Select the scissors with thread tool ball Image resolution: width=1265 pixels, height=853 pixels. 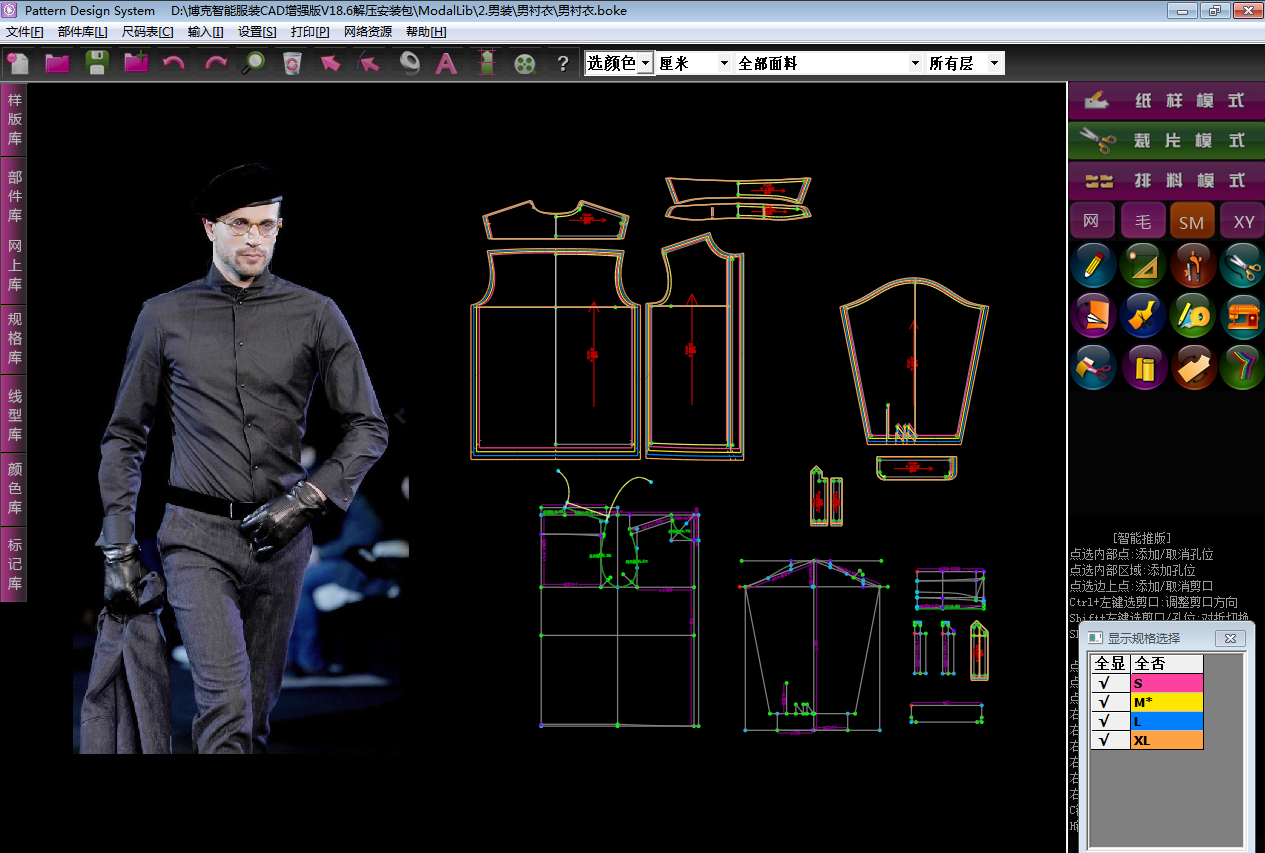(x=1242, y=265)
